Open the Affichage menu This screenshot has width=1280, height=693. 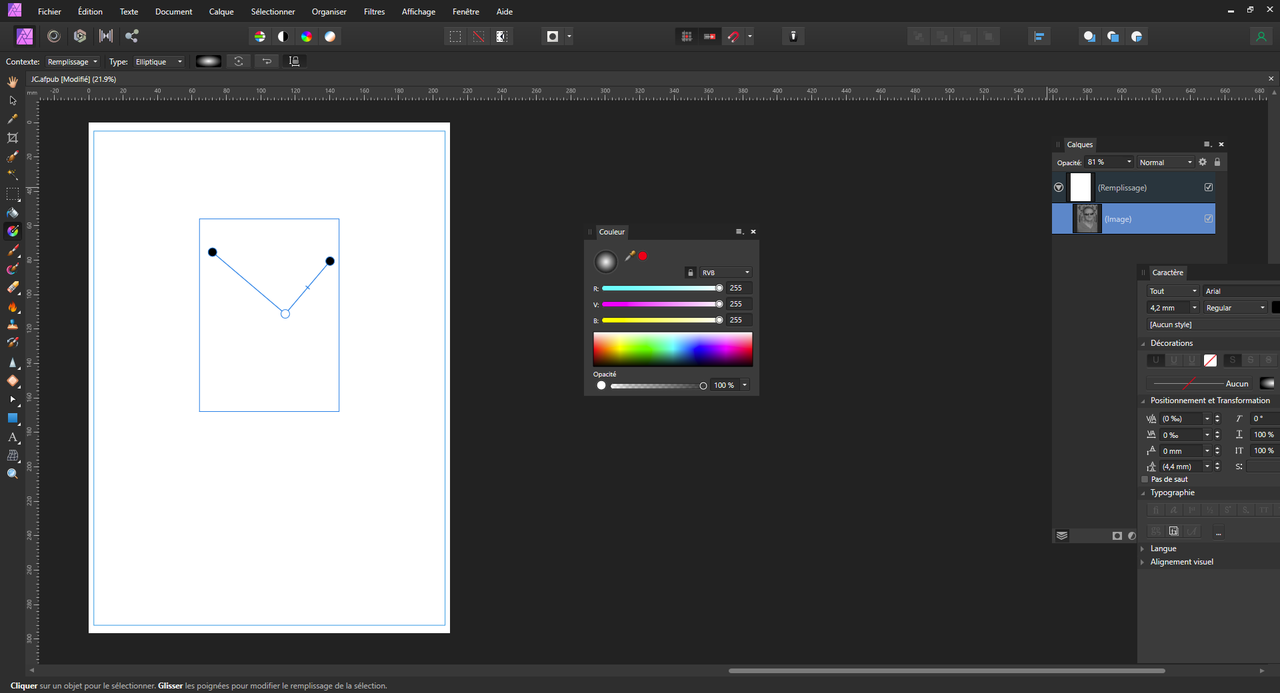(418, 11)
